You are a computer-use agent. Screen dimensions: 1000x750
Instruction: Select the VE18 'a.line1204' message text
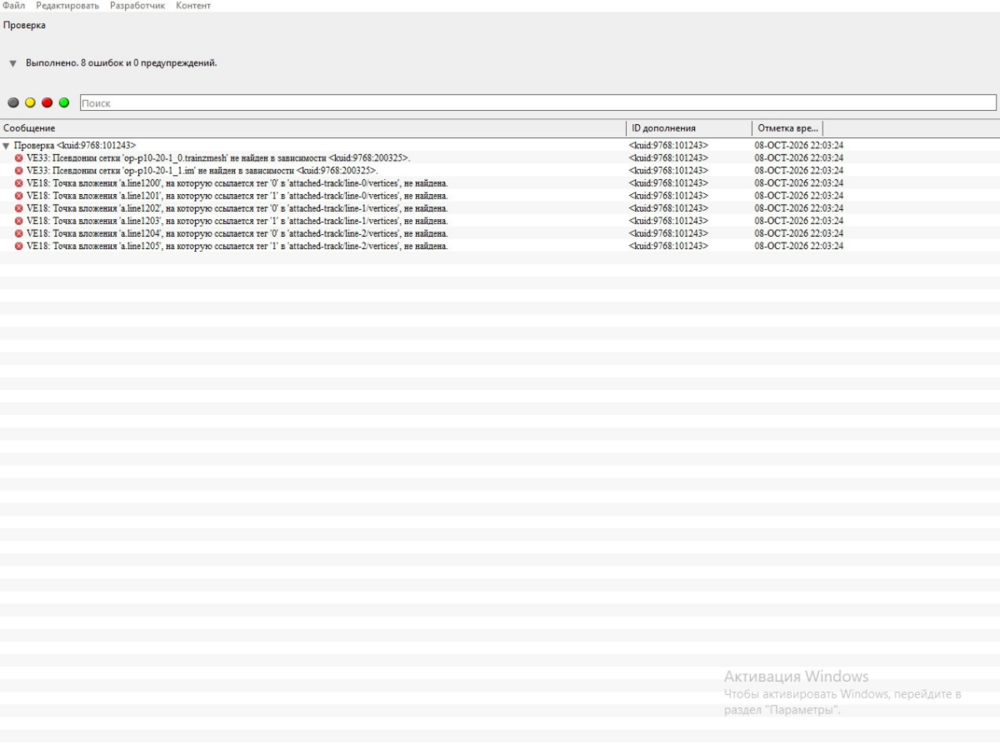tap(237, 234)
